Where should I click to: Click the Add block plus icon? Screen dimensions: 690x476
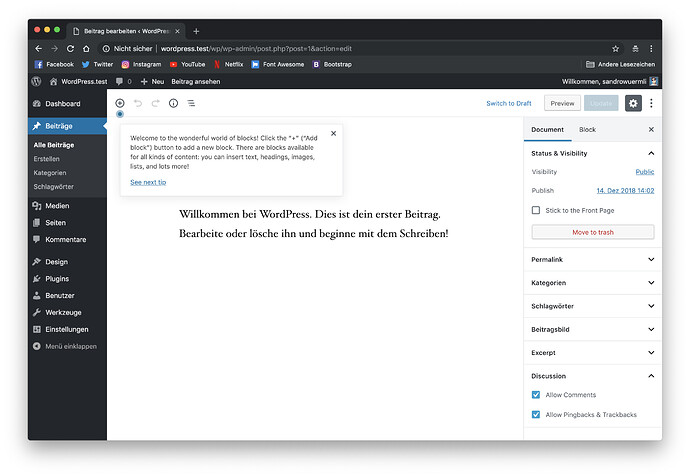coord(120,103)
